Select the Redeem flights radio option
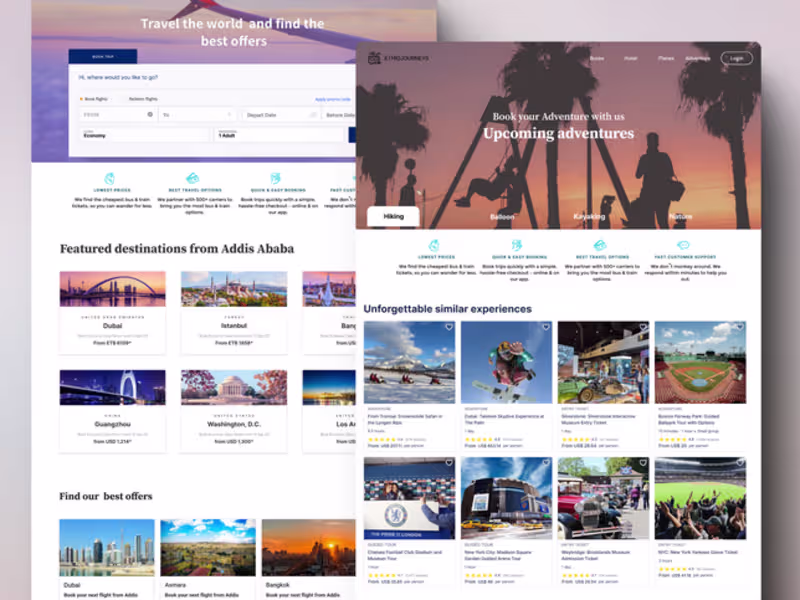The image size is (800, 600). 140,99
